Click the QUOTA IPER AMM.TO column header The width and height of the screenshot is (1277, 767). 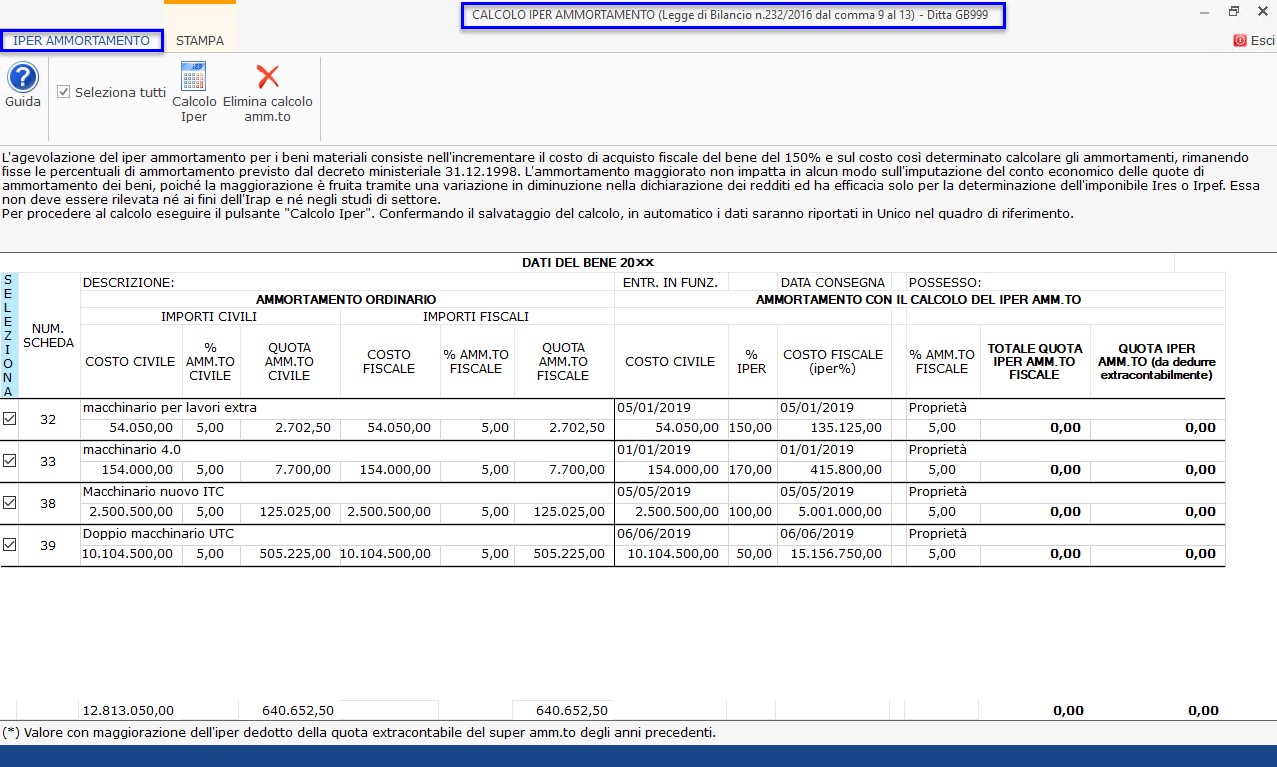tap(1158, 362)
